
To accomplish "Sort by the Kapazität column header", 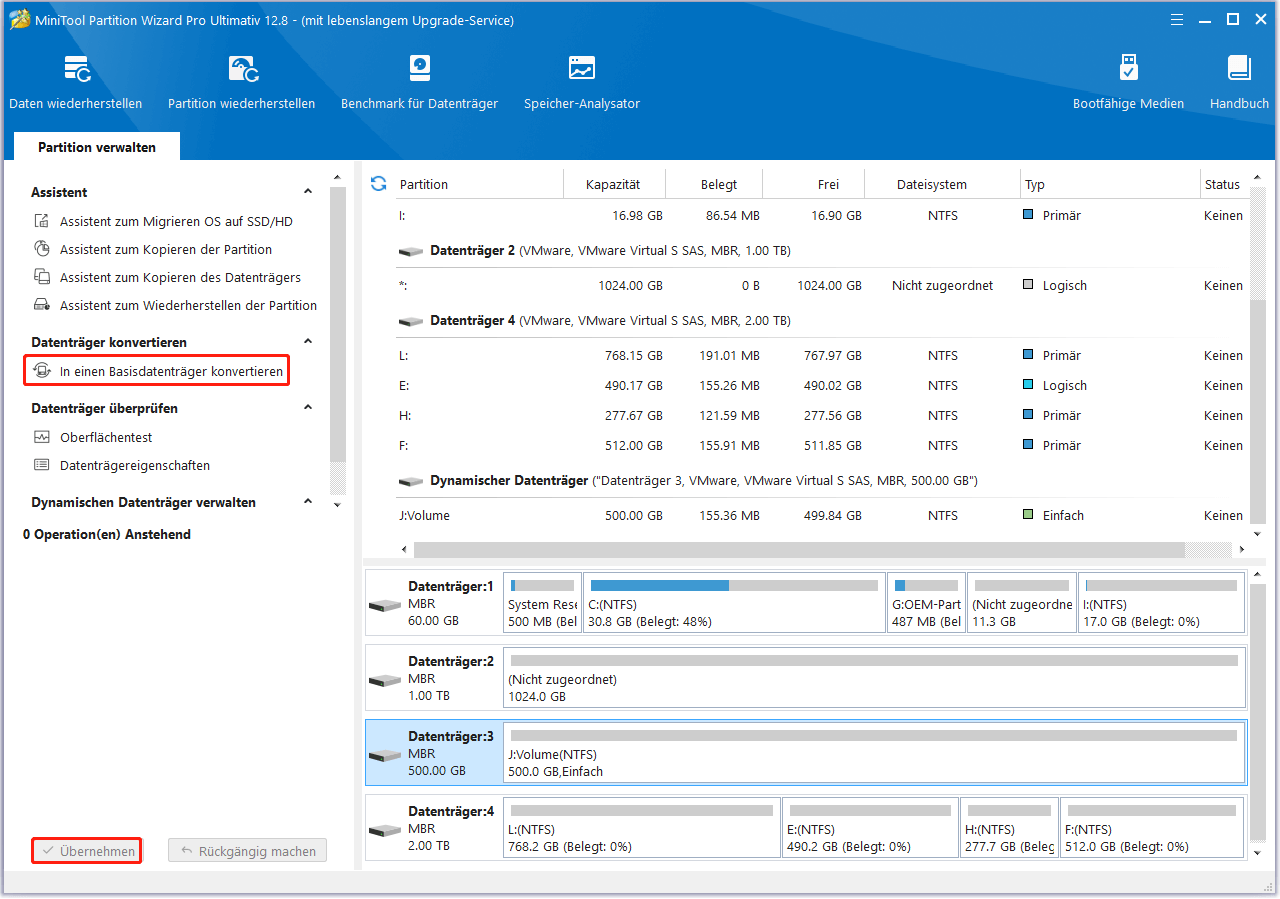I will [613, 185].
